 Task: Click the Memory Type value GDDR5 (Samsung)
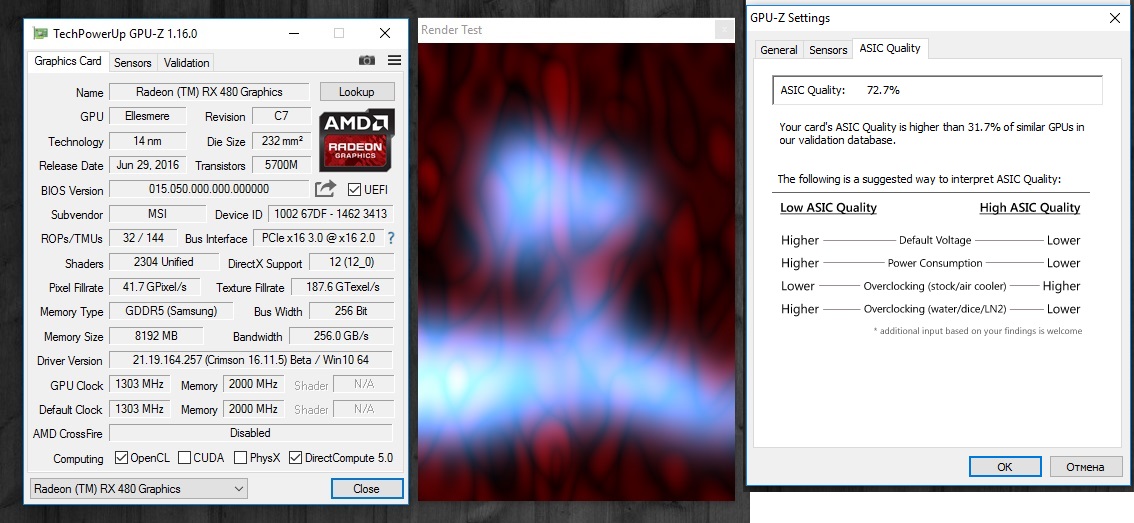171,311
